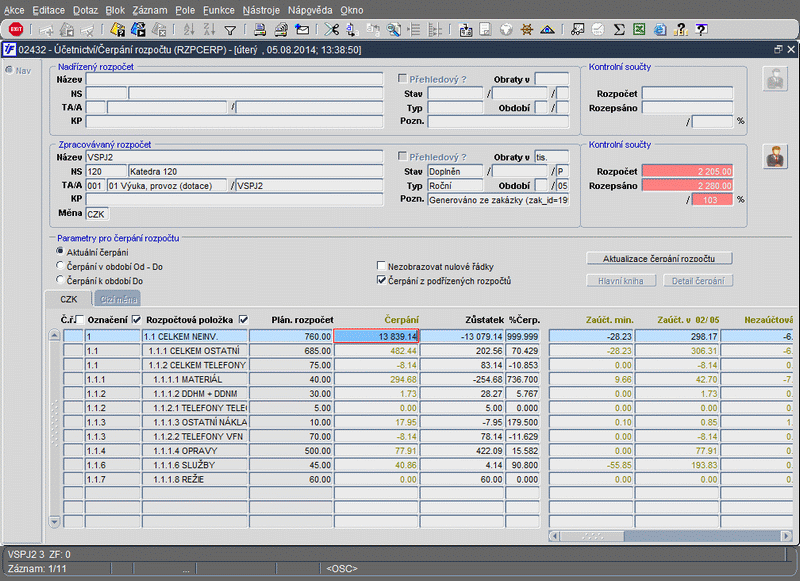Viewport: 800px width, 581px height.
Task: Click the envelope send mail icon
Action: tap(301, 29)
